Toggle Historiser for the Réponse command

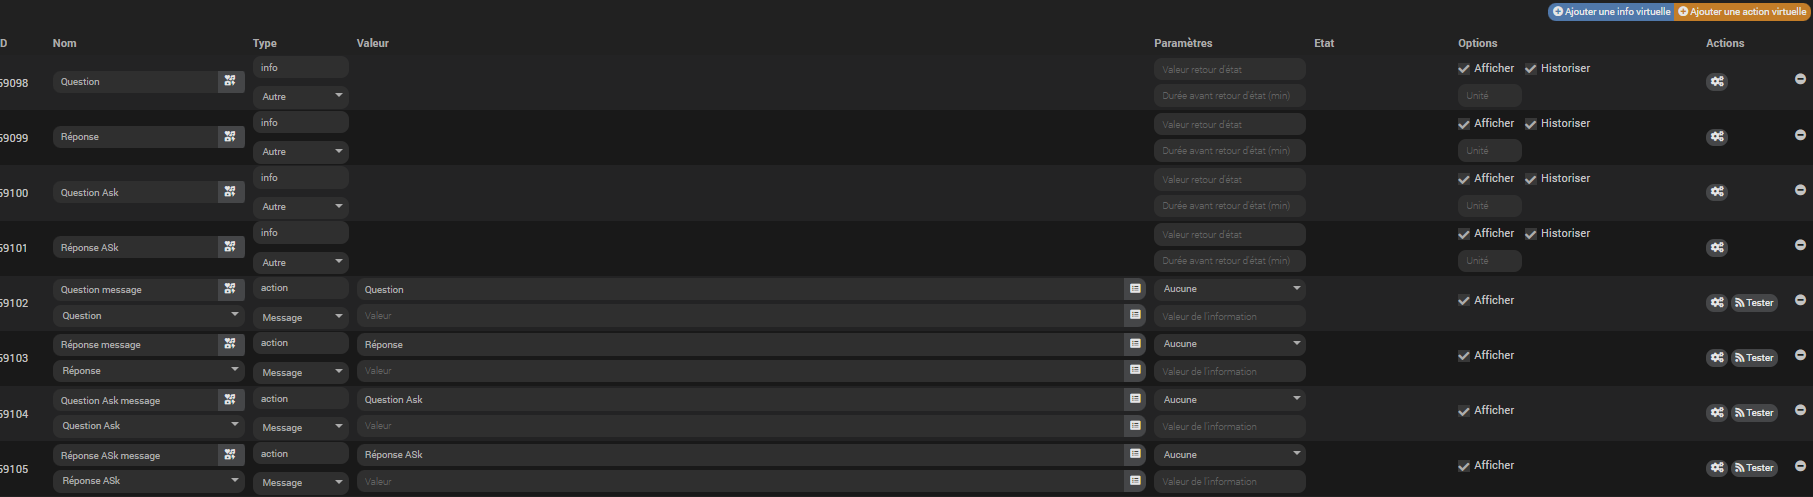pyautogui.click(x=1531, y=124)
